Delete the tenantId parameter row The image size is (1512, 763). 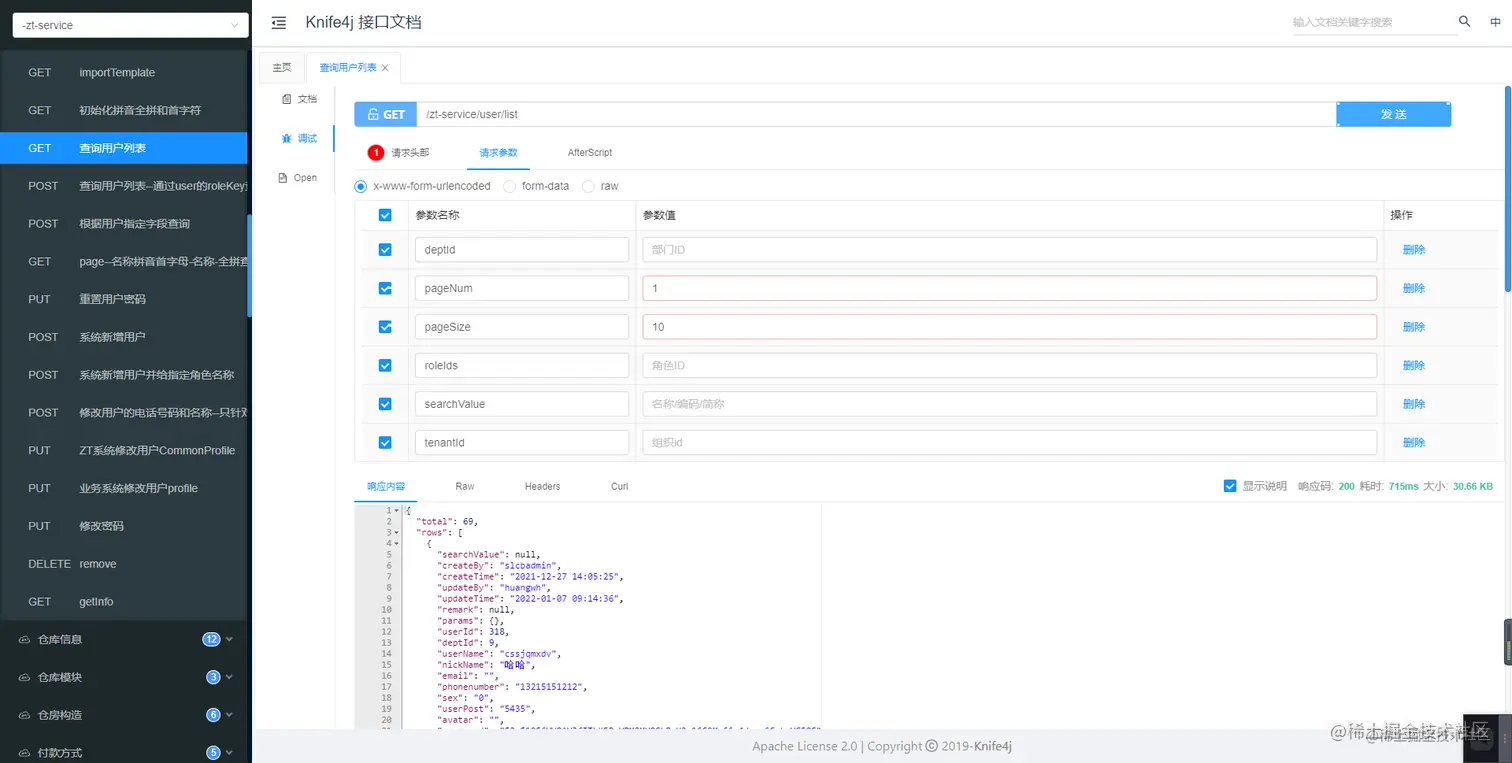pyautogui.click(x=1414, y=442)
